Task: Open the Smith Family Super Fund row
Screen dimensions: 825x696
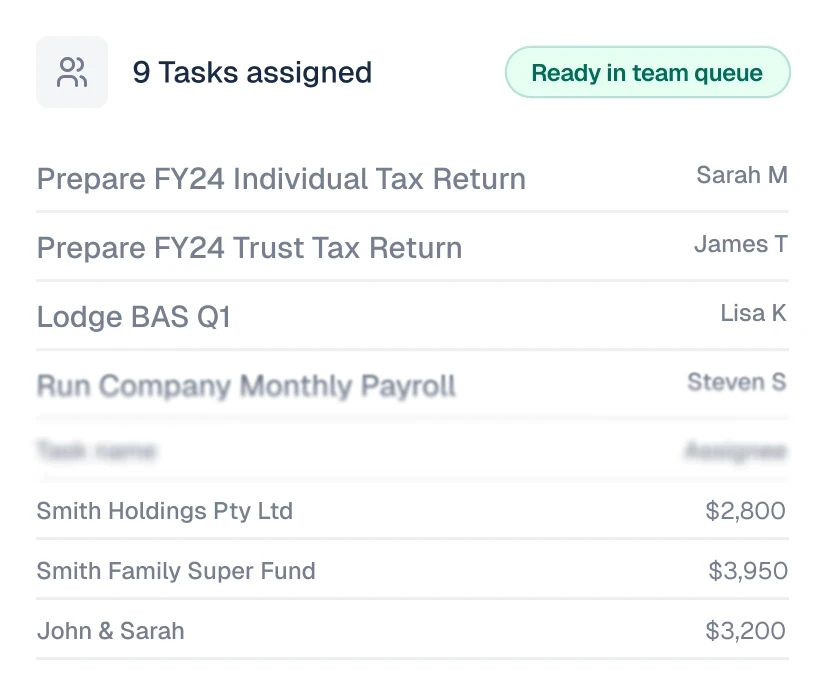Action: pos(176,571)
